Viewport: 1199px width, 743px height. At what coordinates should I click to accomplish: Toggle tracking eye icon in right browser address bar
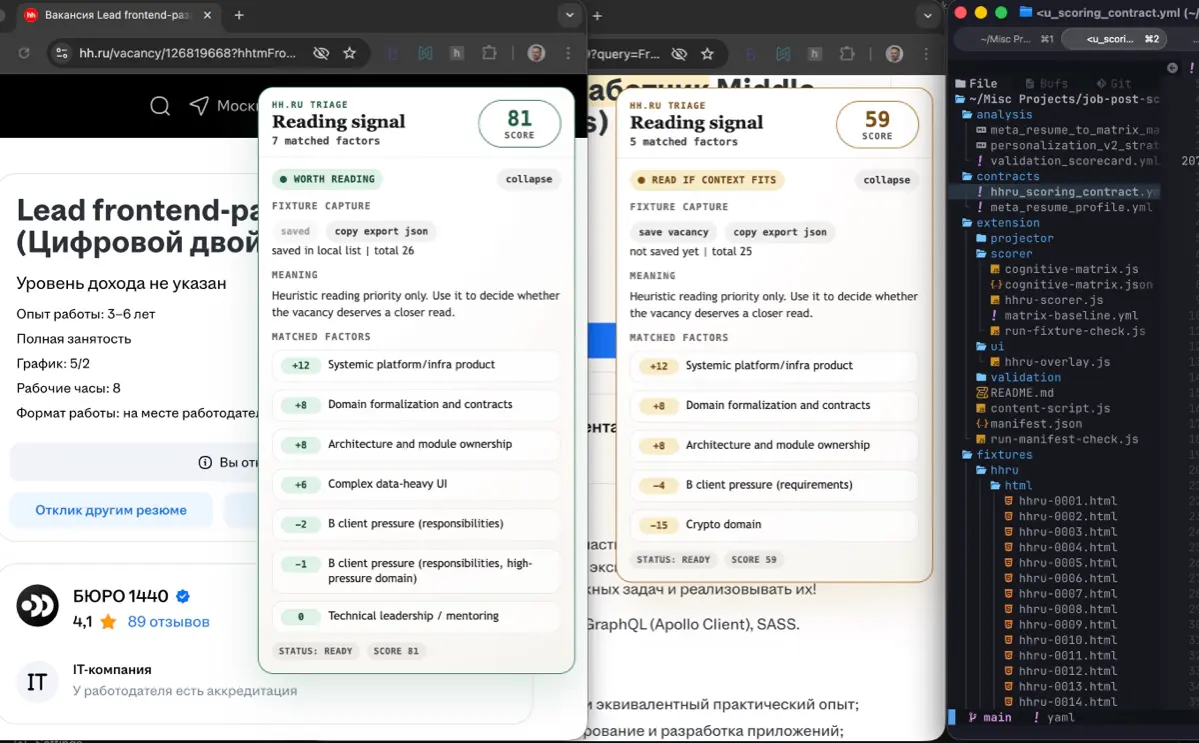679,54
